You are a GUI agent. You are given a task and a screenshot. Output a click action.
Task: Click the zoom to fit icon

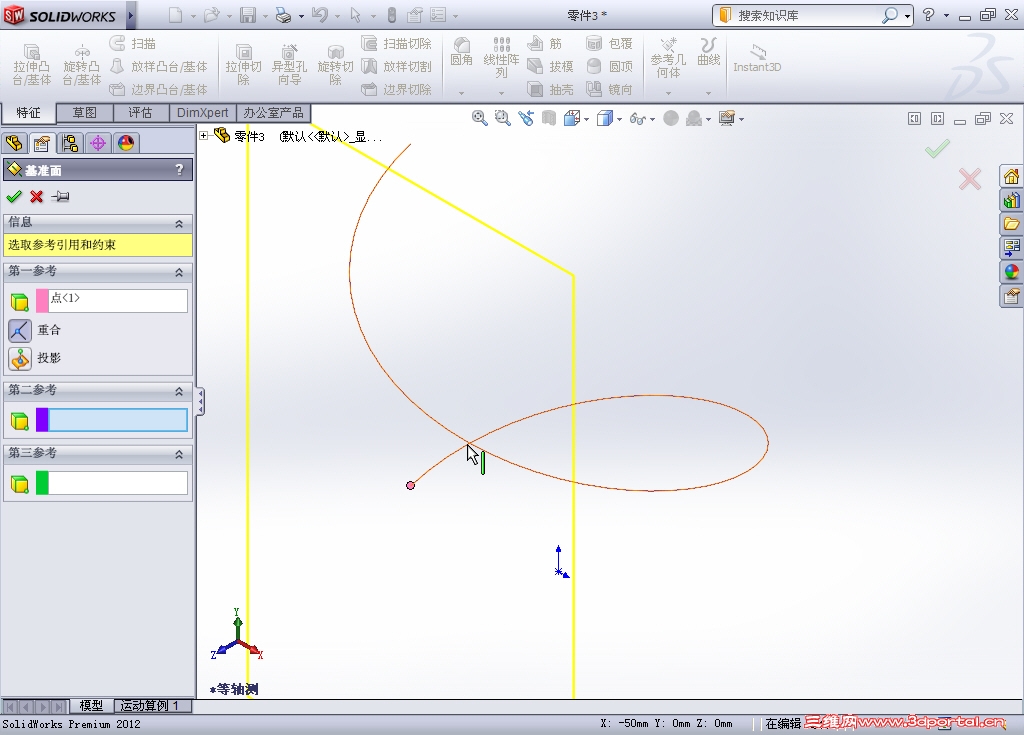point(480,118)
